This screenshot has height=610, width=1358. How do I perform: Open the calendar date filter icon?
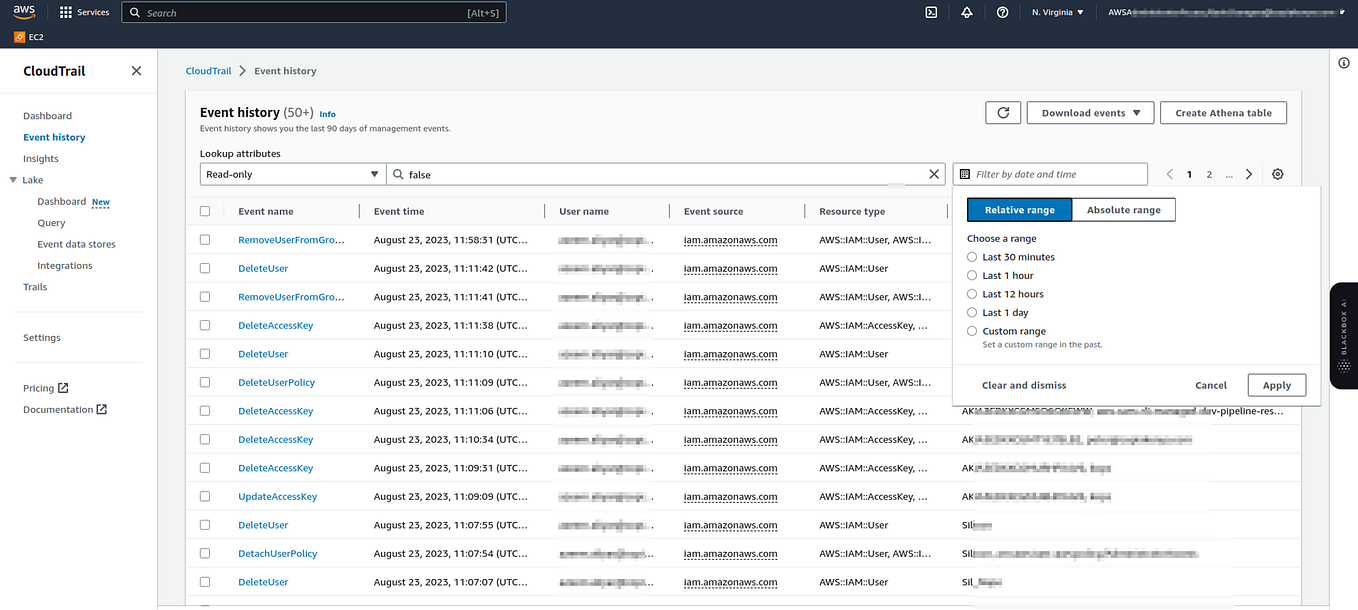tap(964, 173)
